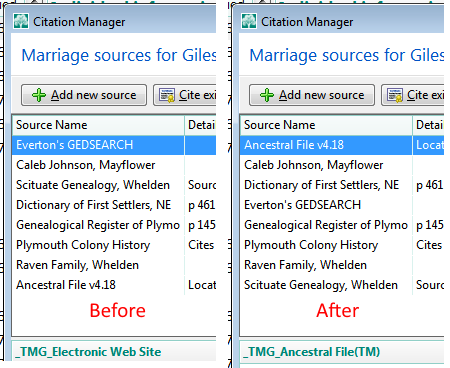
Task: Click Detail column header in Before window
Action: click(201, 125)
